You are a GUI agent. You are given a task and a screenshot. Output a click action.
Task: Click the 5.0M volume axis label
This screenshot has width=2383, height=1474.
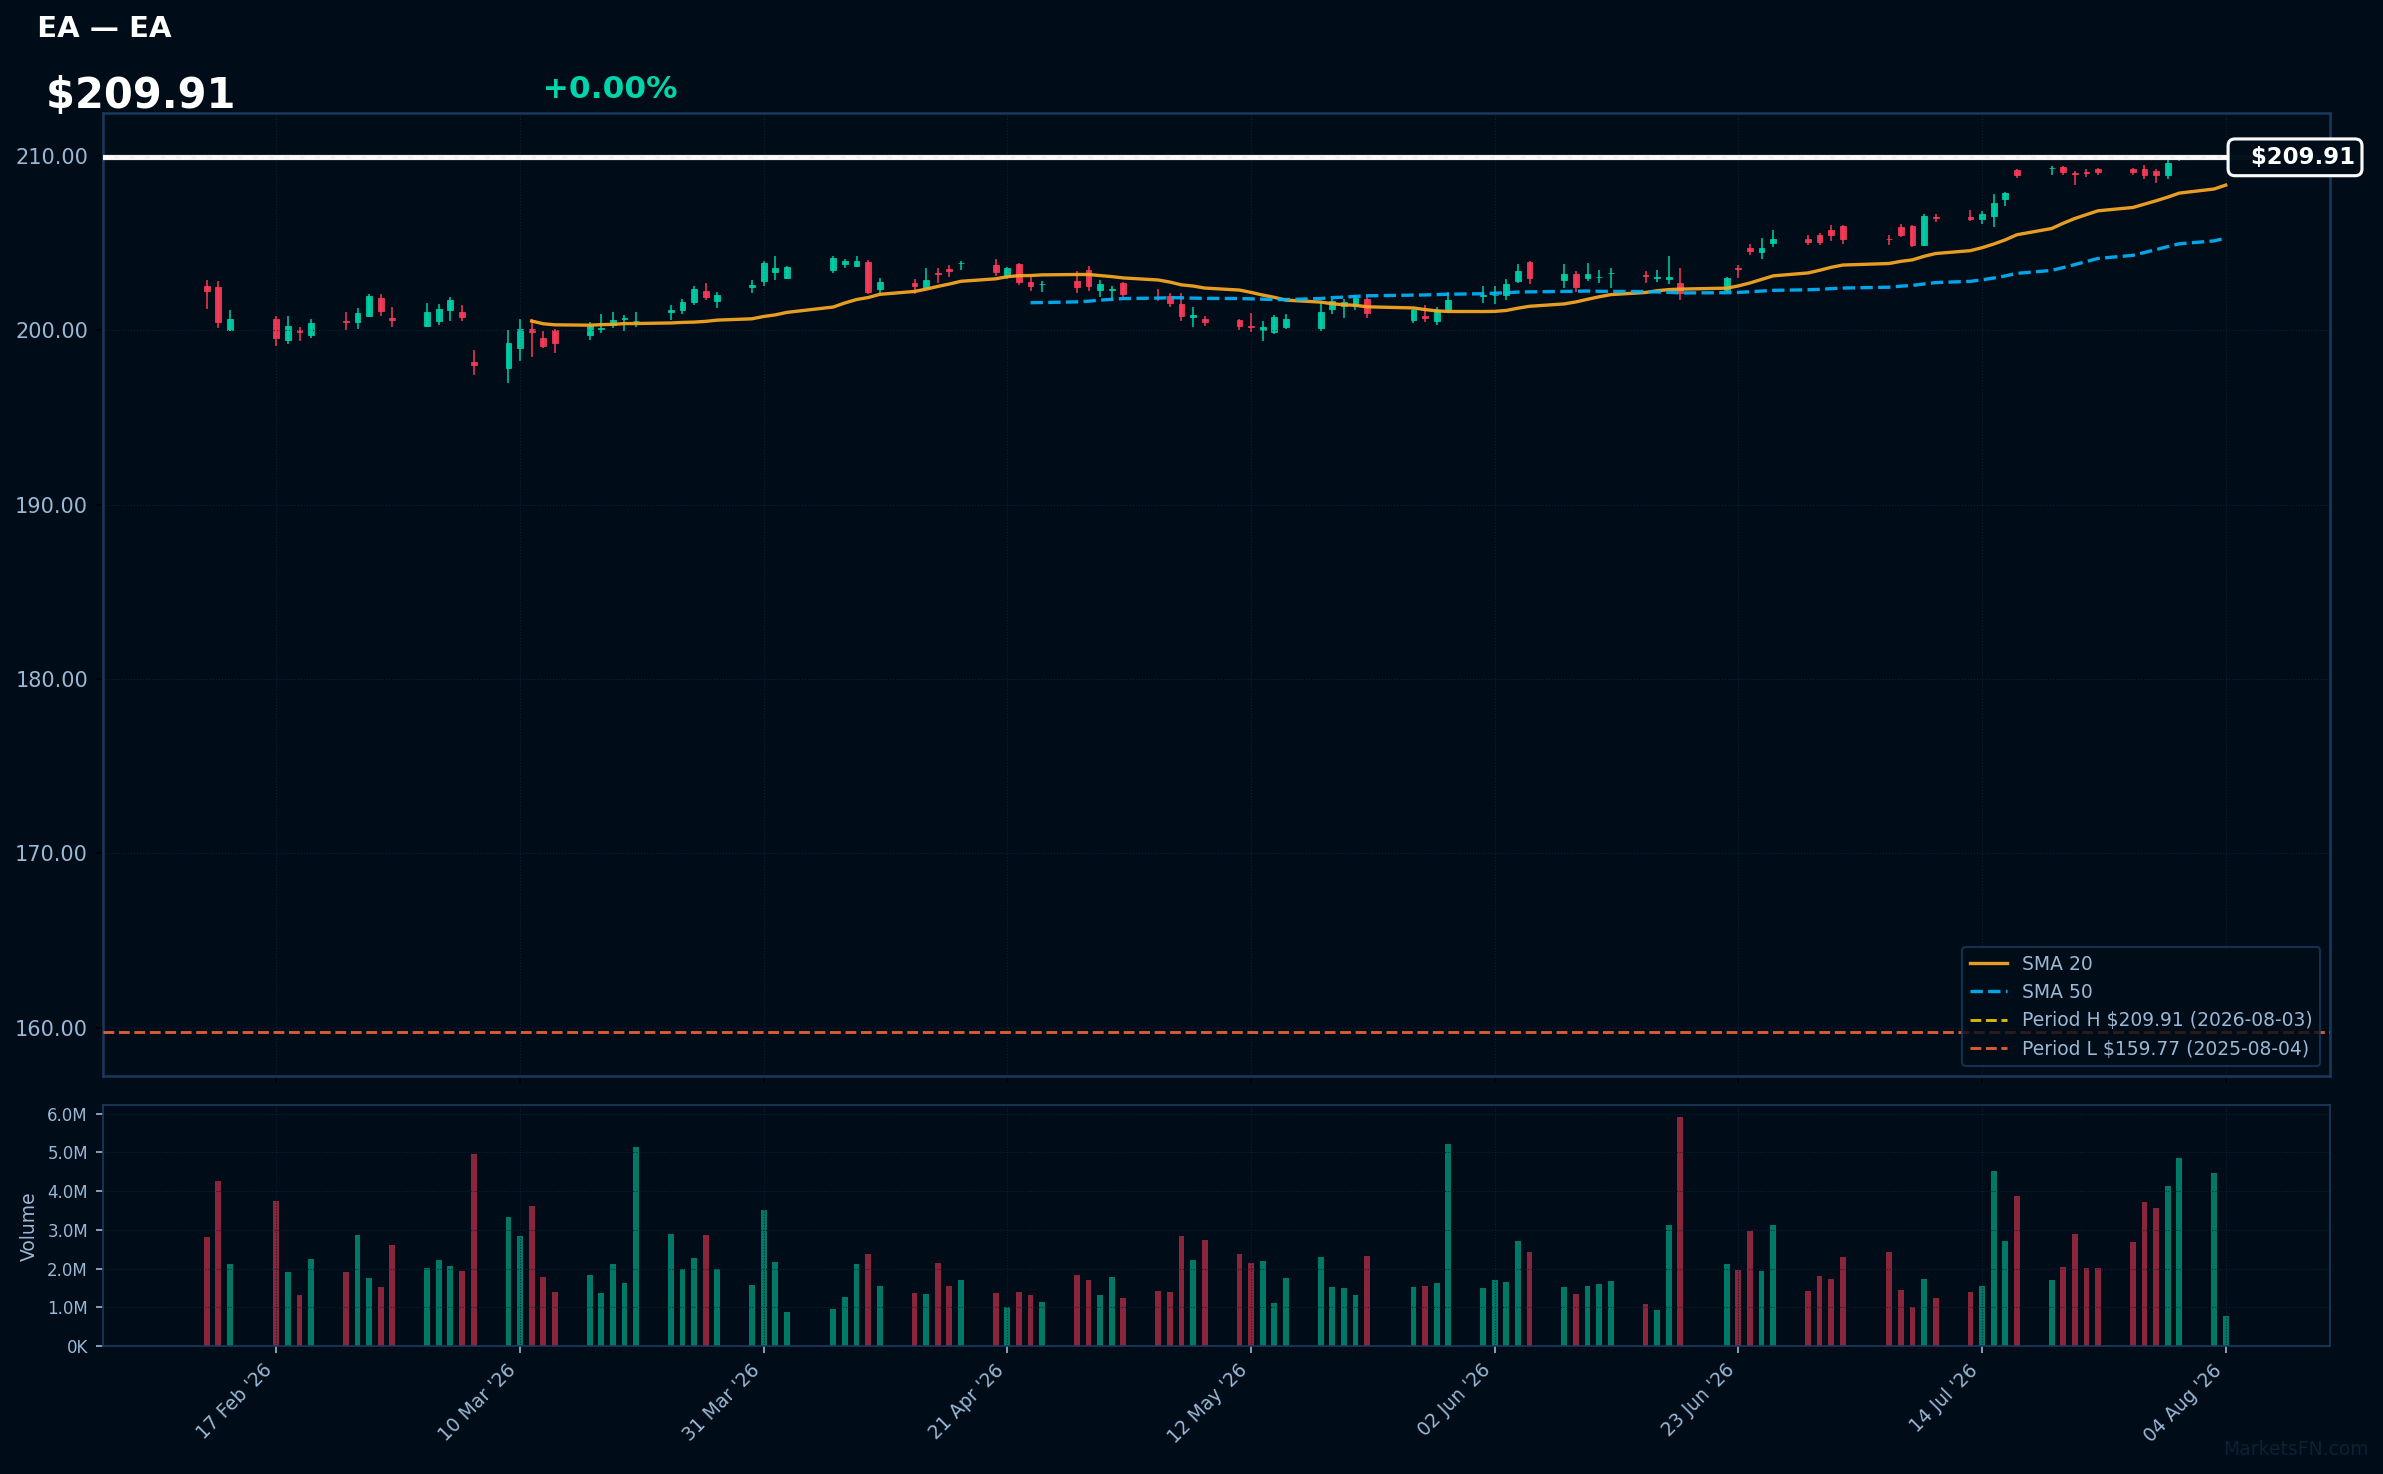point(67,1153)
